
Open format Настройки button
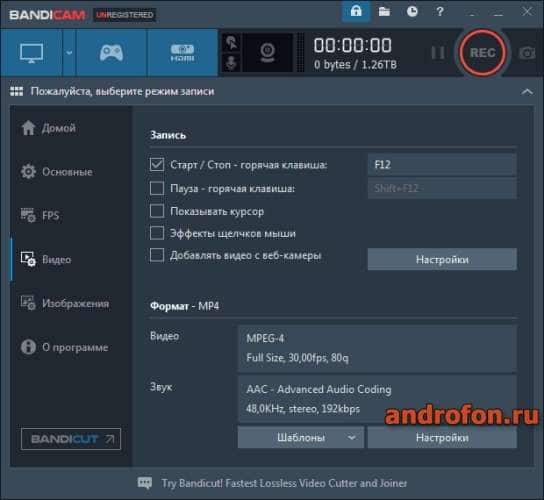442,438
